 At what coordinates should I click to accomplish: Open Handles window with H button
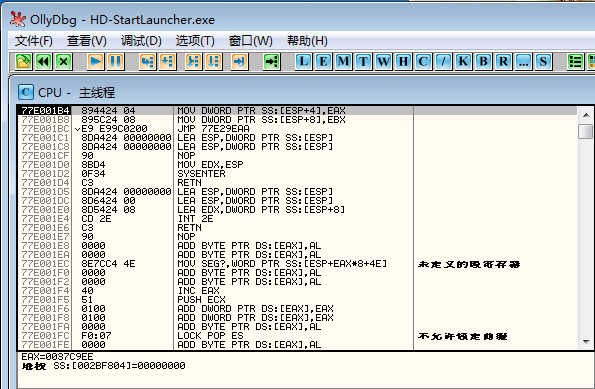point(403,61)
